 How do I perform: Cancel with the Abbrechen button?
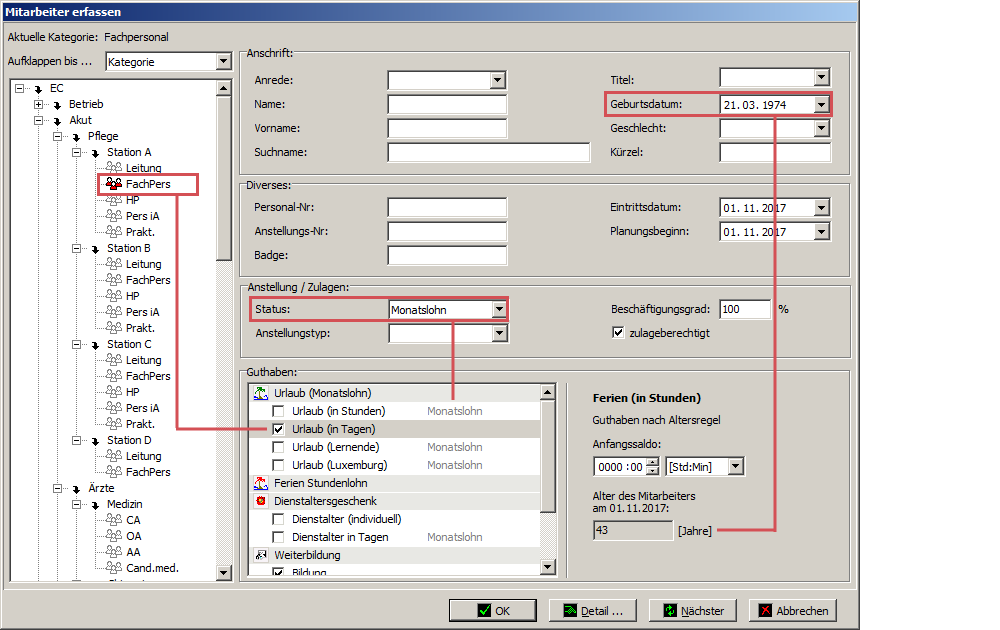point(793,610)
